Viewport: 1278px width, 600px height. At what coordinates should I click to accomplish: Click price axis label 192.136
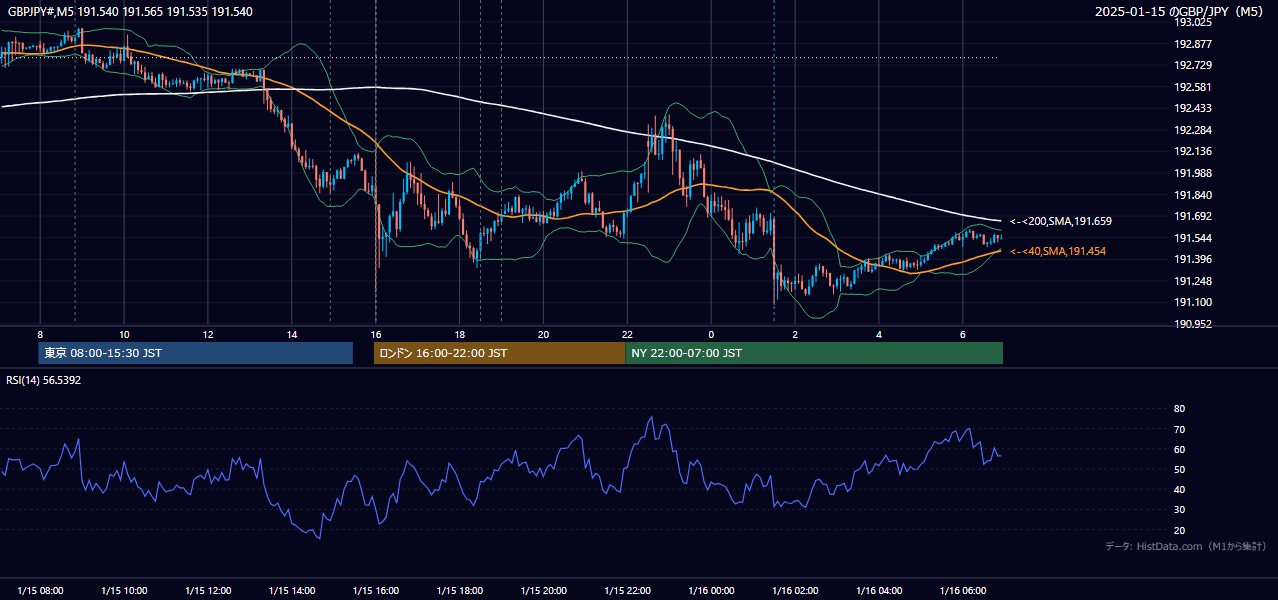pos(1193,152)
